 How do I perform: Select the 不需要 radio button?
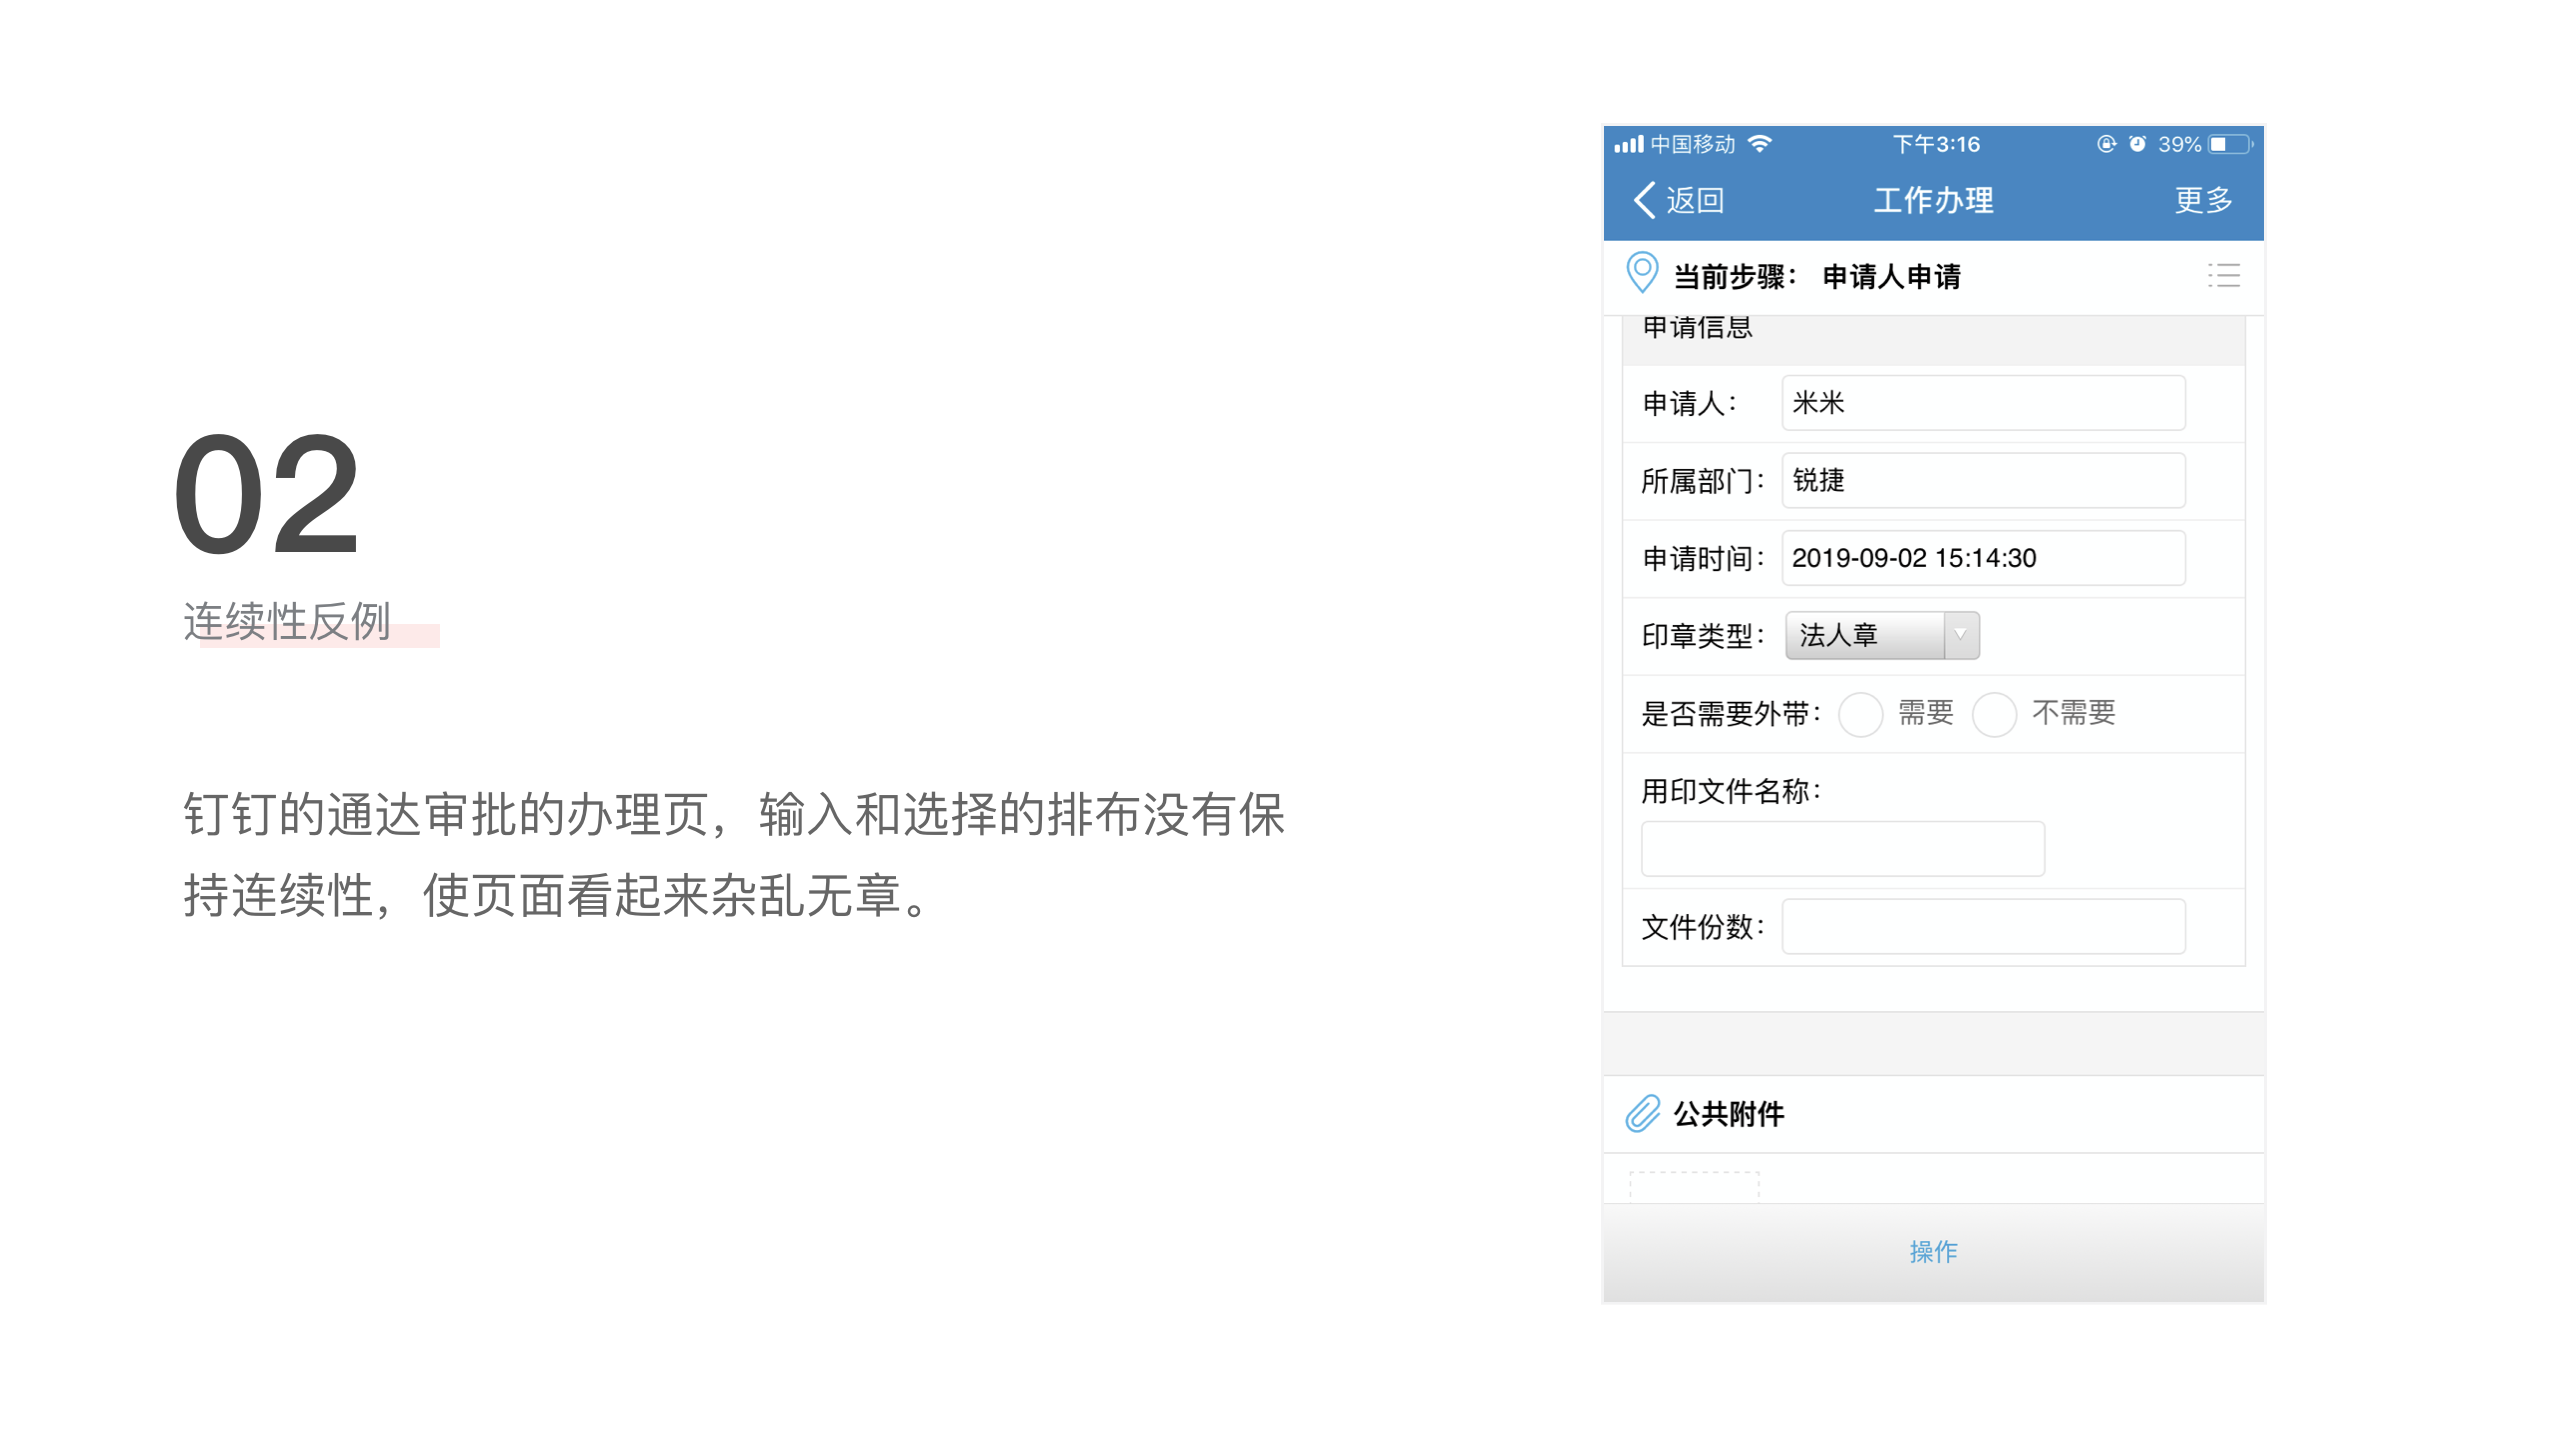pyautogui.click(x=1993, y=714)
